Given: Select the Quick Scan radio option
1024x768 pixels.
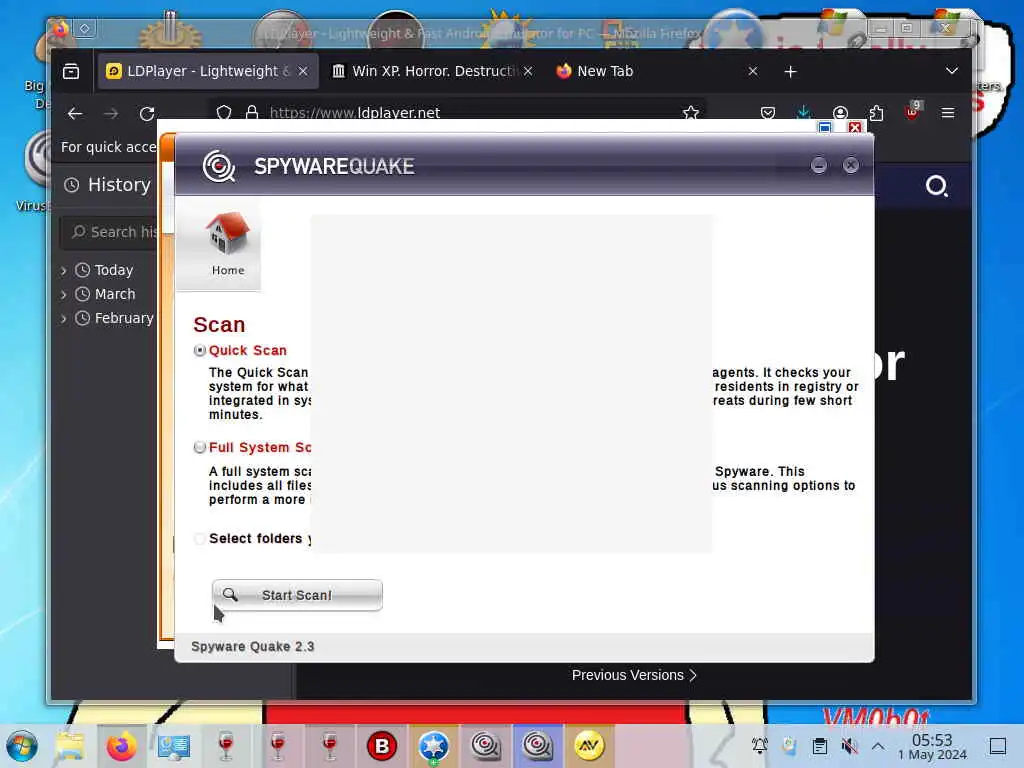Looking at the screenshot, I should point(200,351).
